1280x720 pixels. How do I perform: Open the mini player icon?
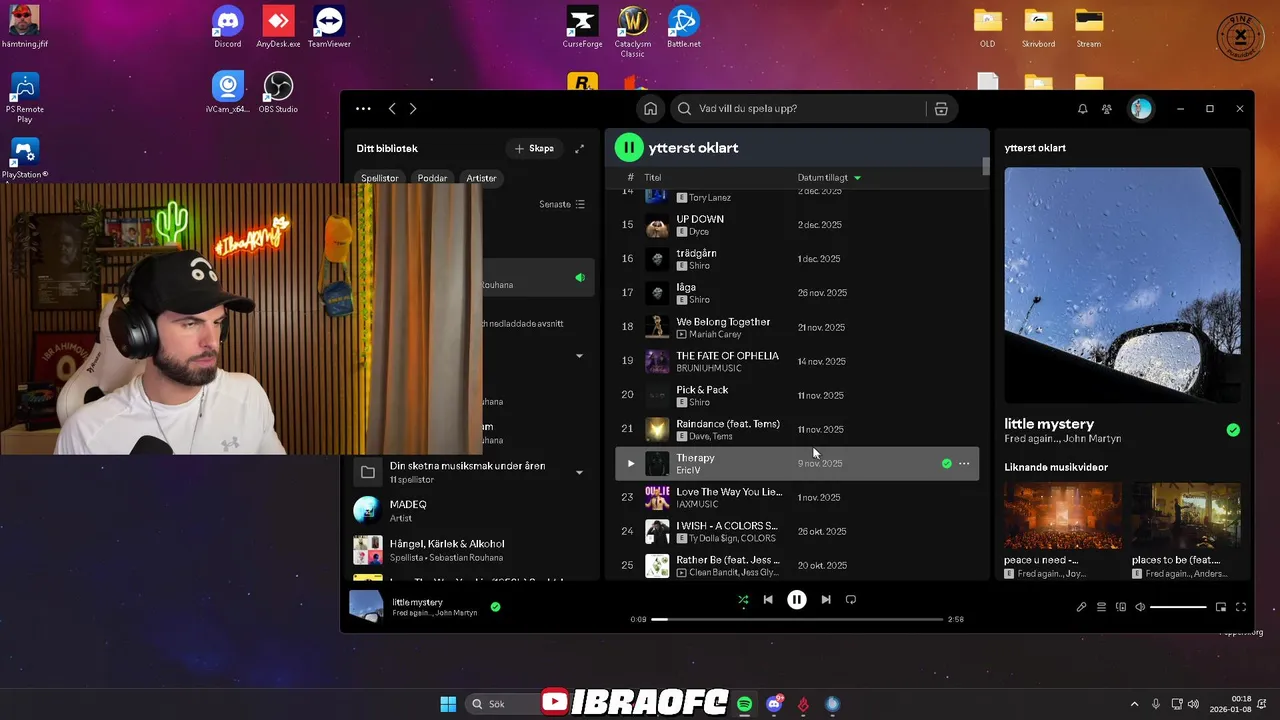1221,607
